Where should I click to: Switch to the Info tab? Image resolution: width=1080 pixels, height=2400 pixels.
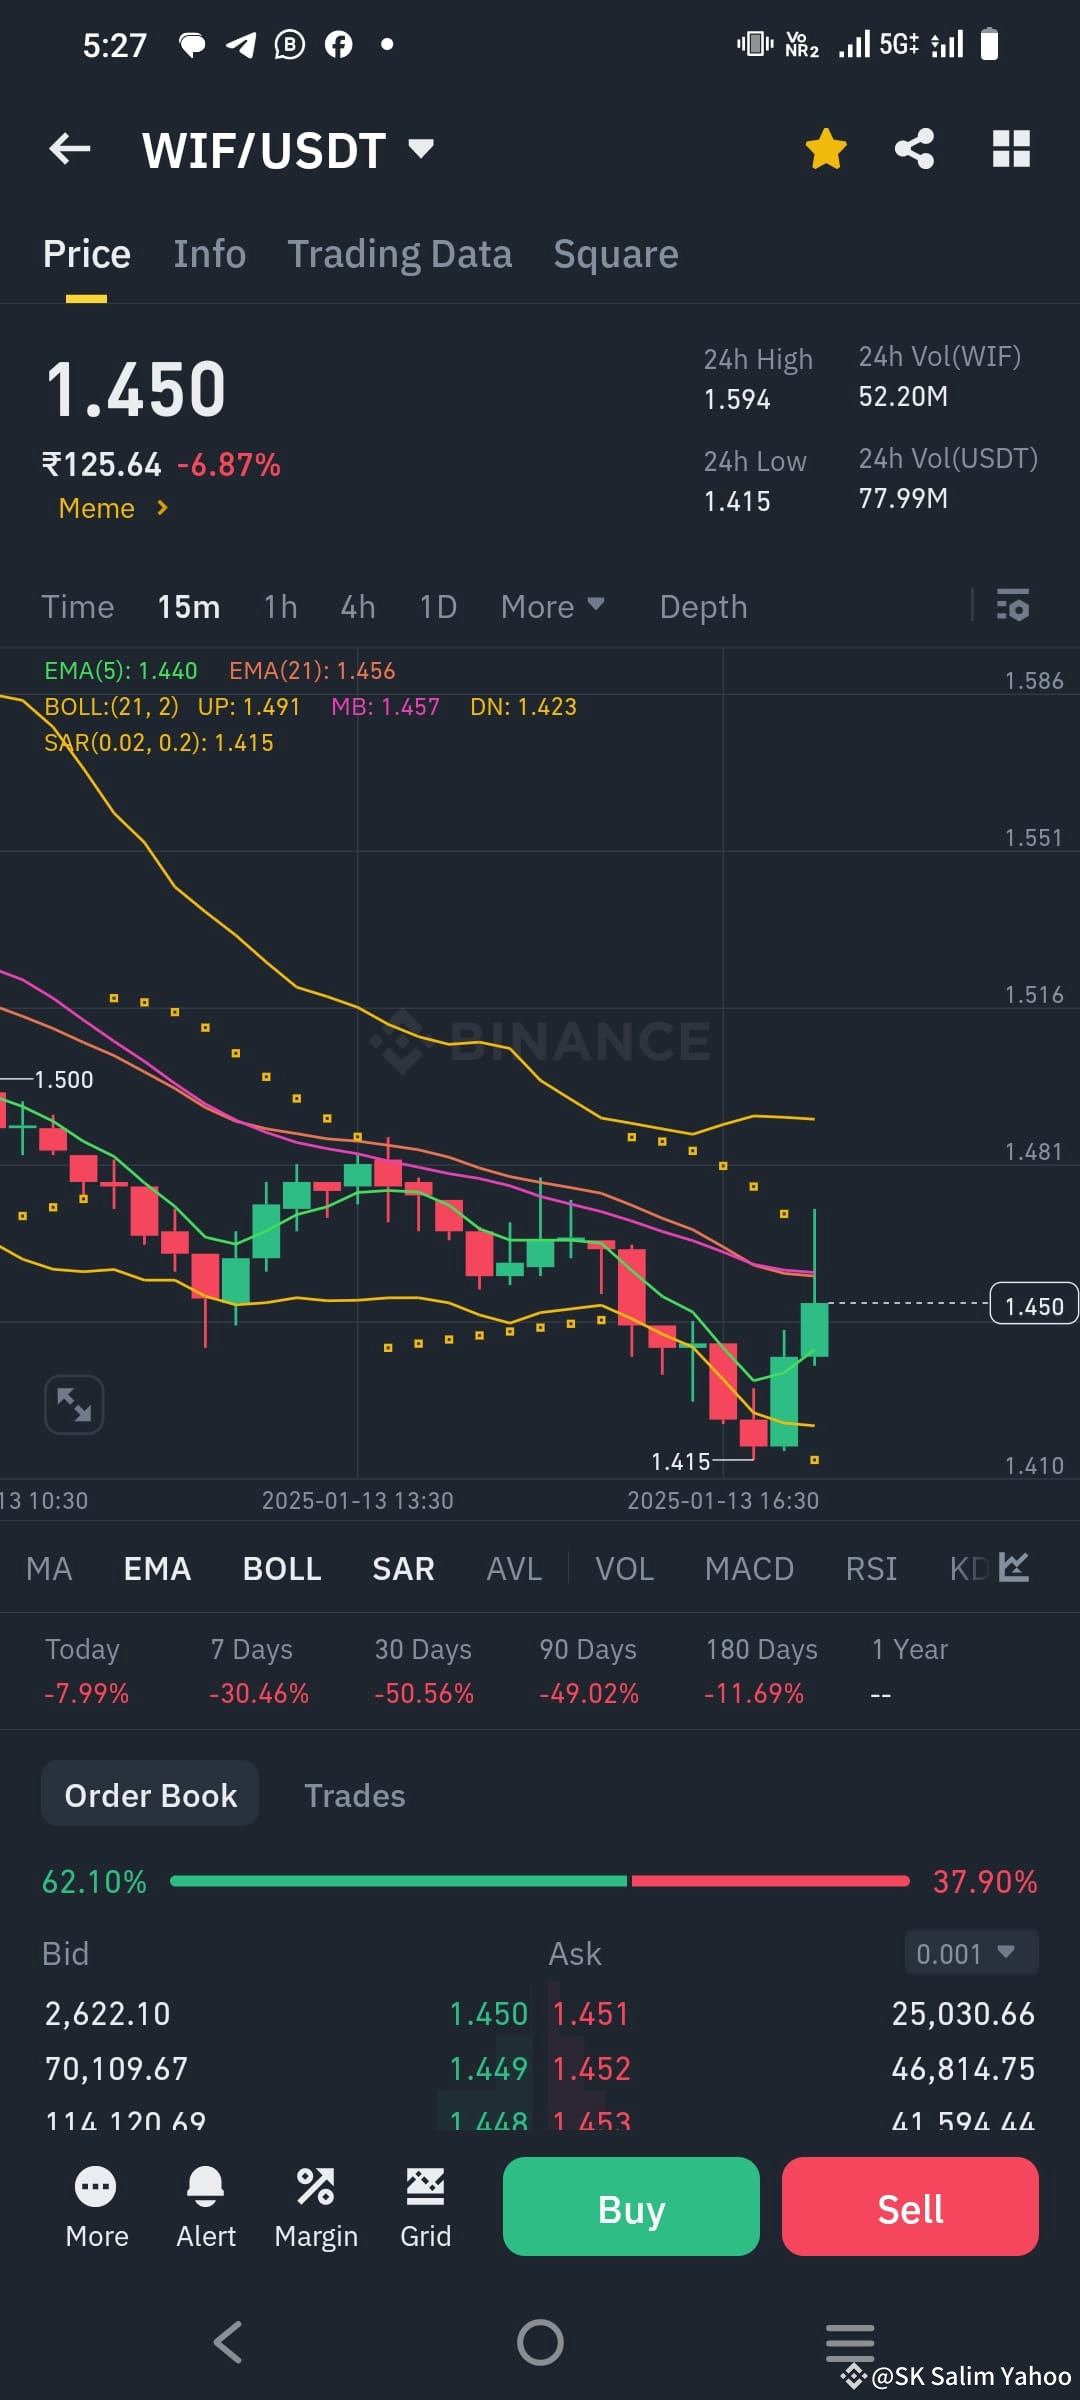[210, 254]
